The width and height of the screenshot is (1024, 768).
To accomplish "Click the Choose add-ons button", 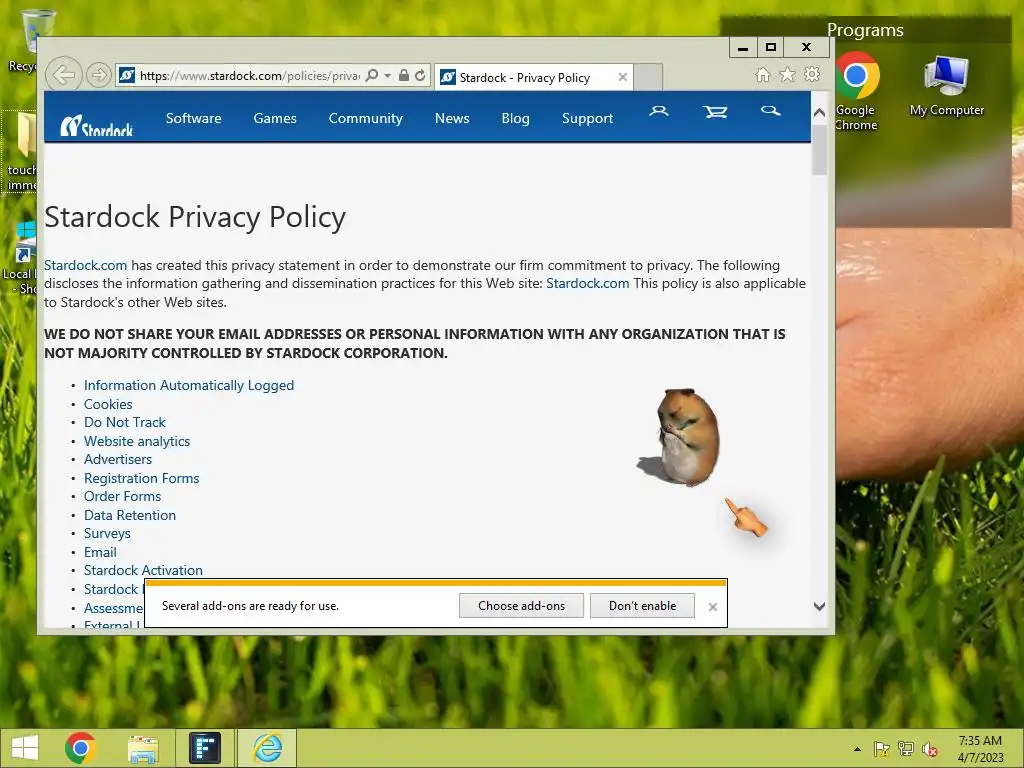I will [521, 605].
